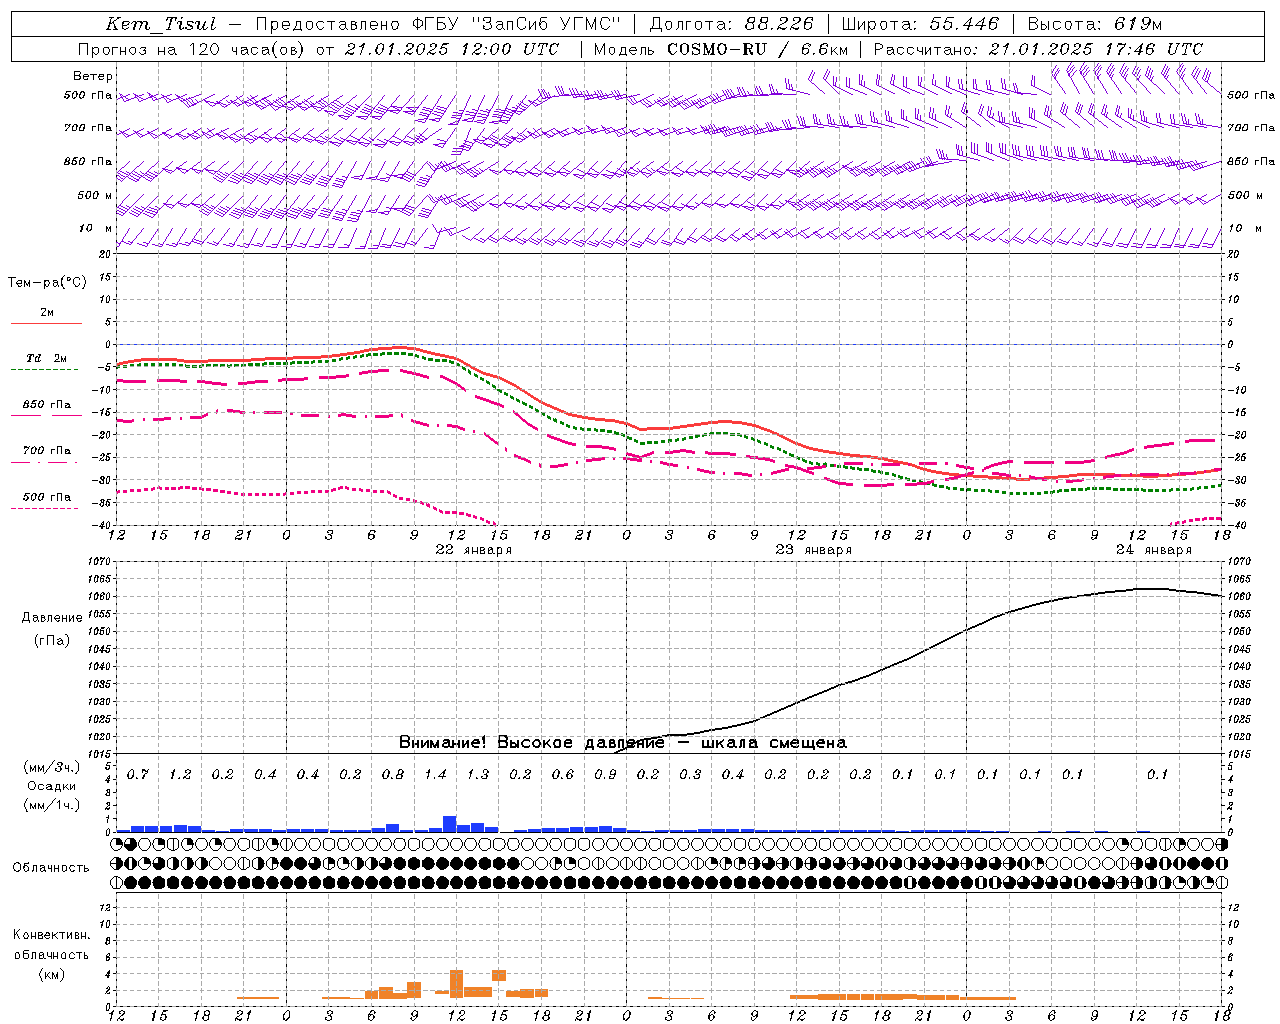Image resolution: width=1280 pixels, height=1024 pixels.
Task: Click the longitude value 'Долгота: 88.226'
Action: (732, 24)
